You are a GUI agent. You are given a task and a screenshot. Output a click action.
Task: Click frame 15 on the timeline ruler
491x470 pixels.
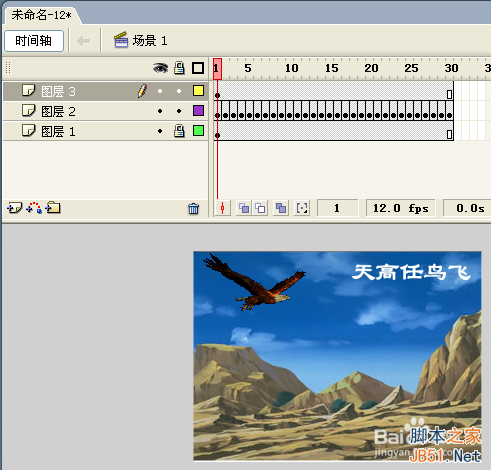[331, 68]
